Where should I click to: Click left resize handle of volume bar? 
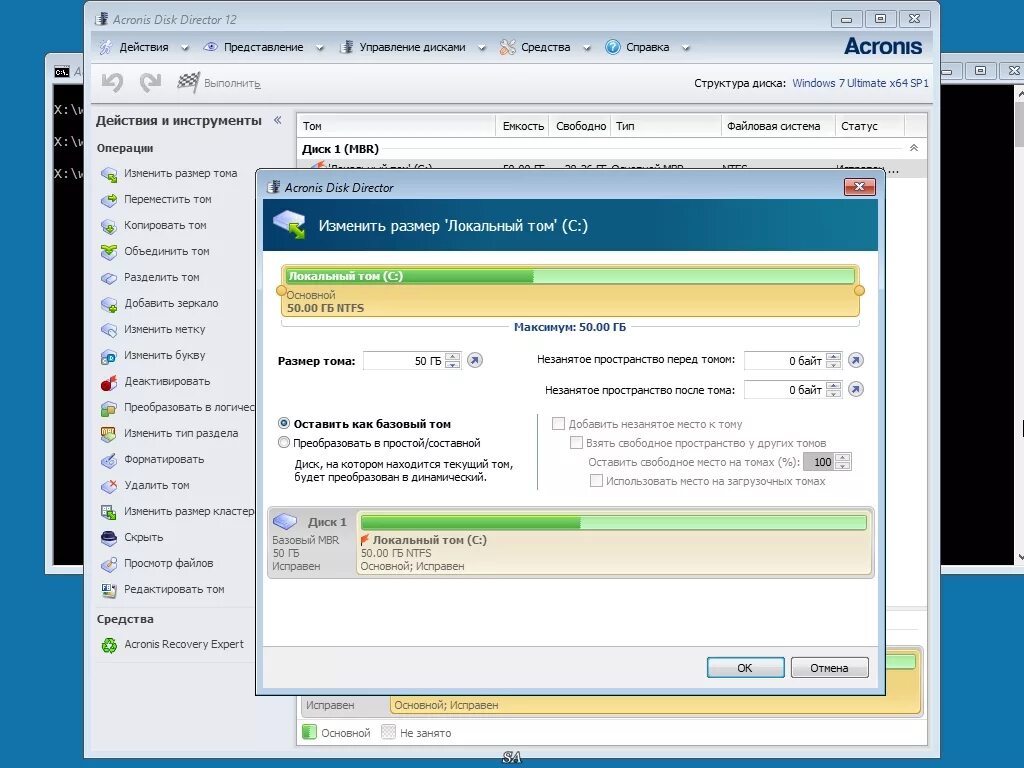click(281, 291)
